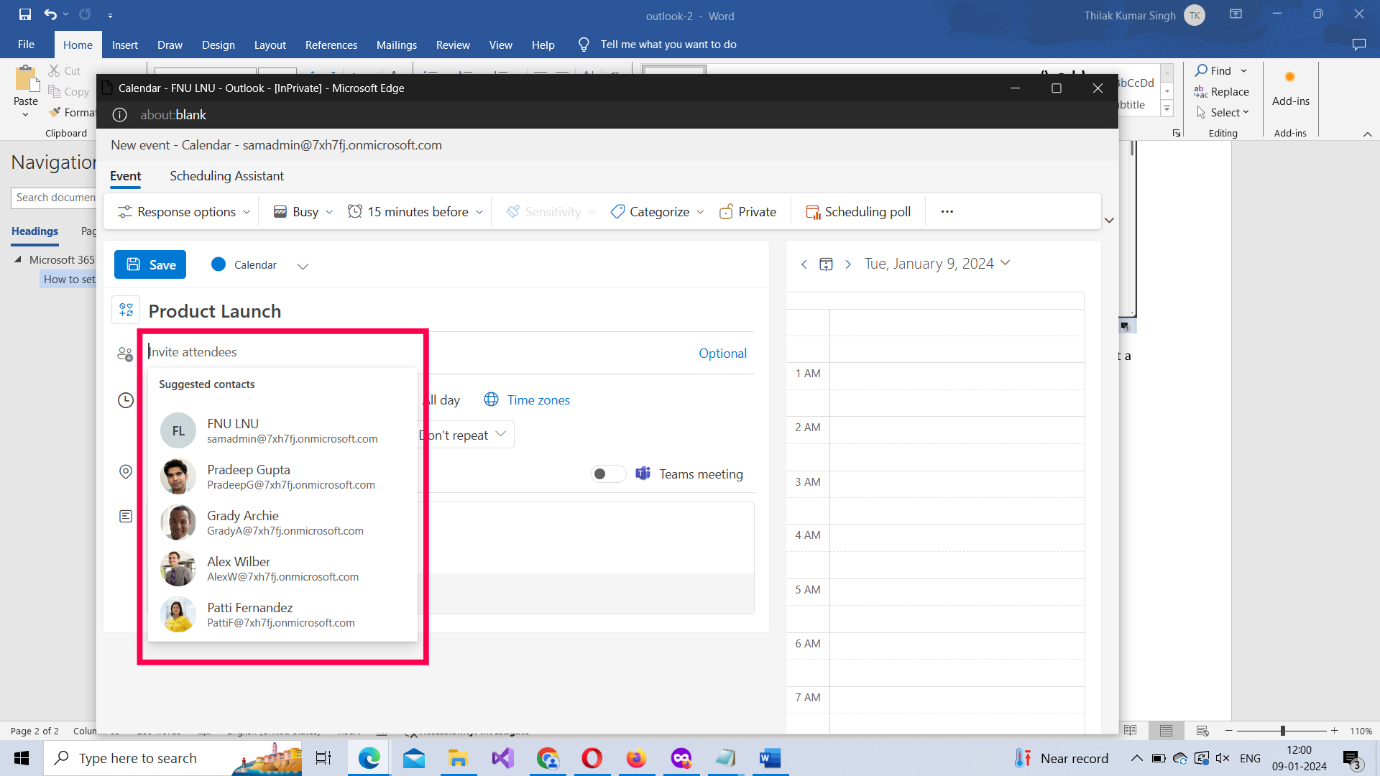Zoom in with plus button in Word
The width and height of the screenshot is (1380, 776).
pos(1334,731)
